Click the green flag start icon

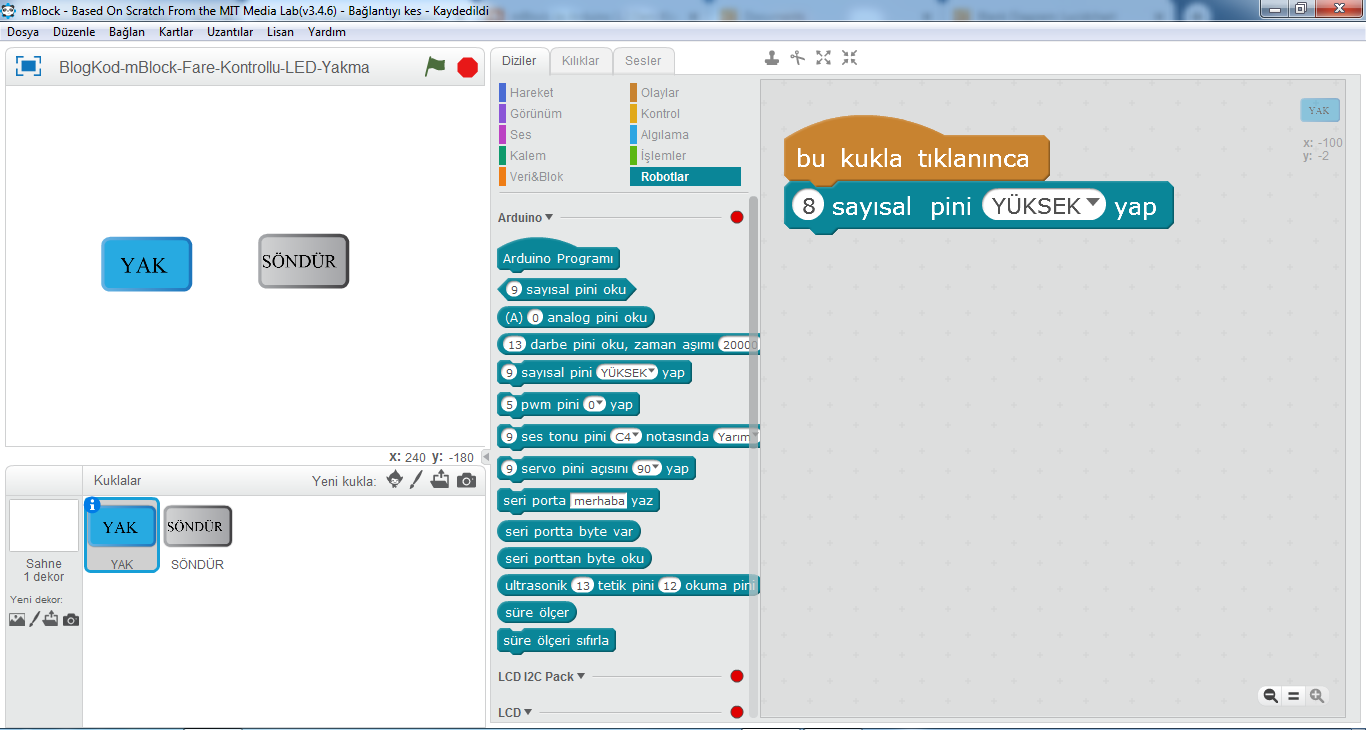point(435,67)
